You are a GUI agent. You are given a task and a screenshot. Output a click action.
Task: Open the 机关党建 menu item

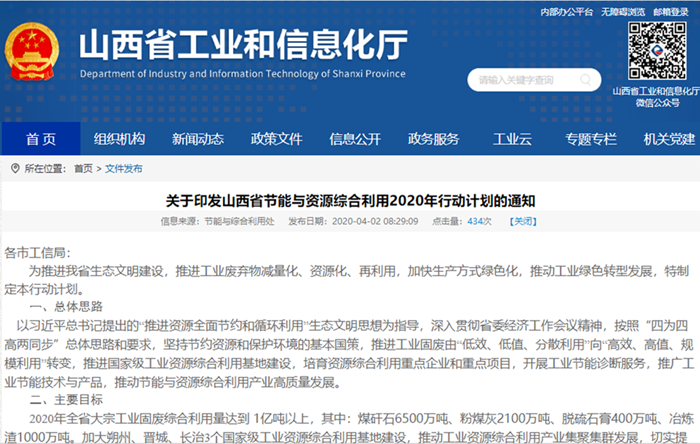click(669, 139)
